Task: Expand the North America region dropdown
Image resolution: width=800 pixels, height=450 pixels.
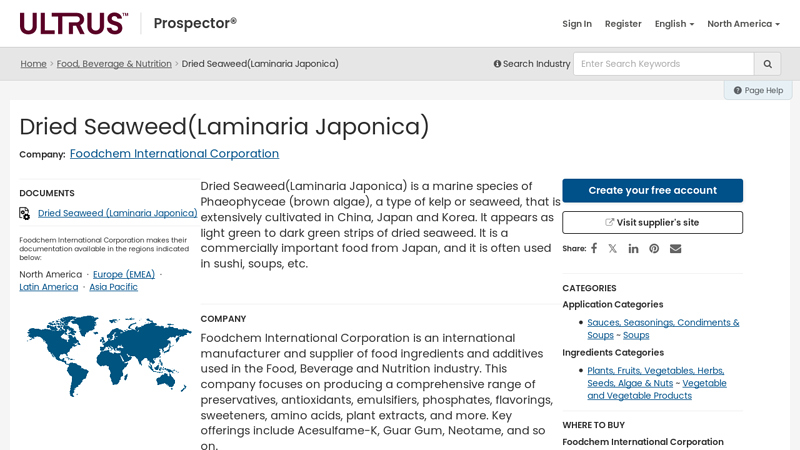Action: pyautogui.click(x=744, y=24)
